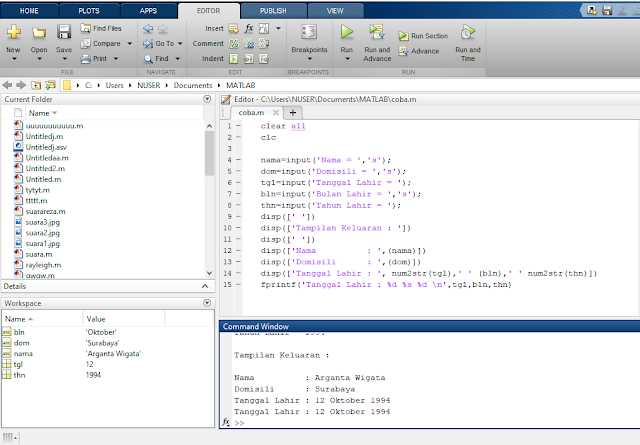Click the Find magnifier button

[x=156, y=59]
